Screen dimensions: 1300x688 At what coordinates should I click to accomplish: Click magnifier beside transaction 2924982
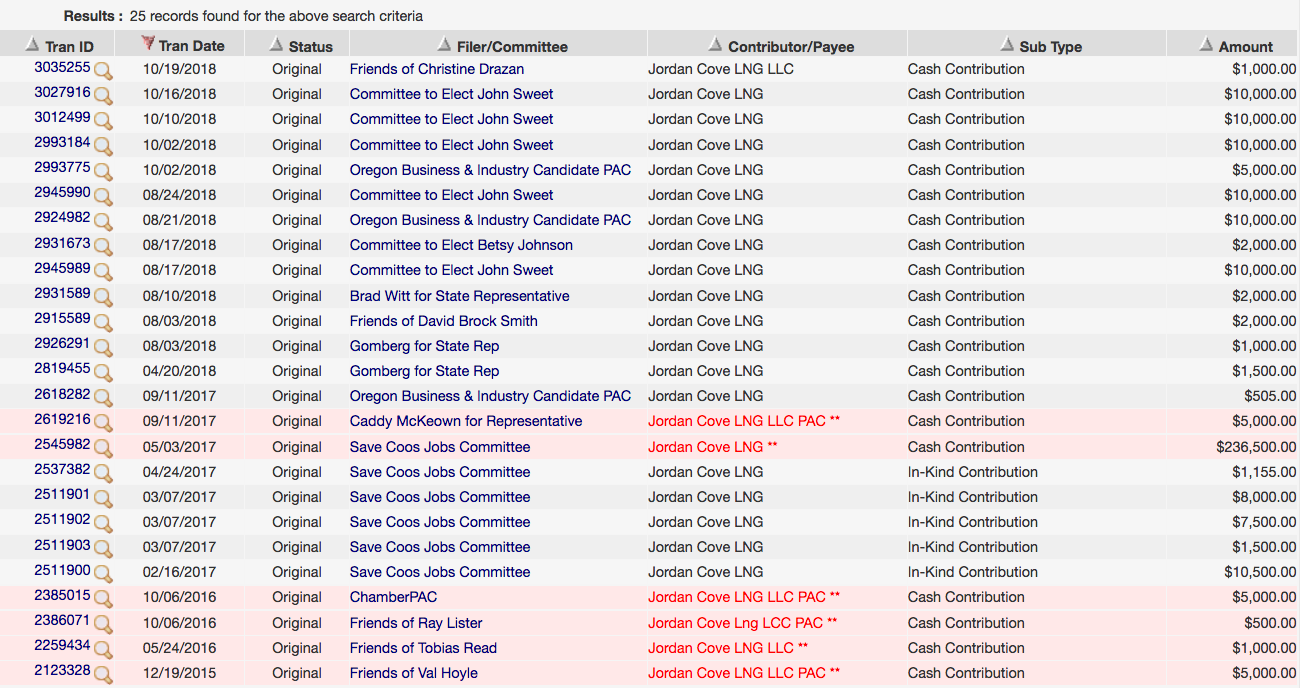103,222
